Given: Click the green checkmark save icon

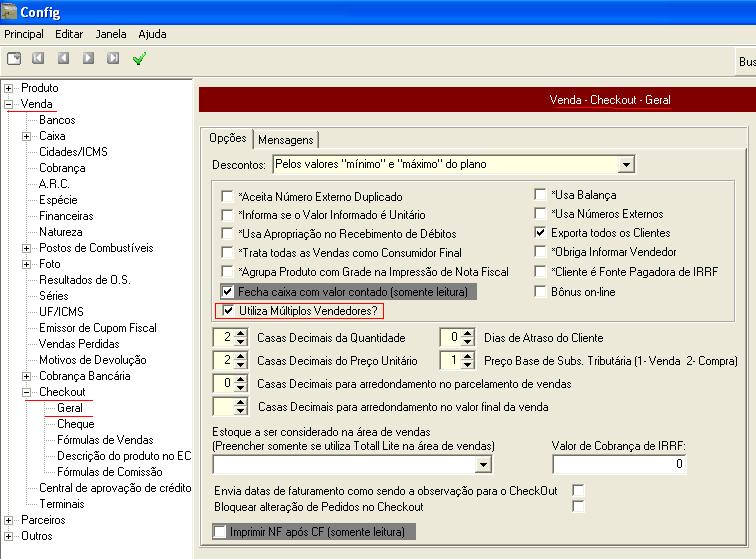Looking at the screenshot, I should click(x=139, y=59).
